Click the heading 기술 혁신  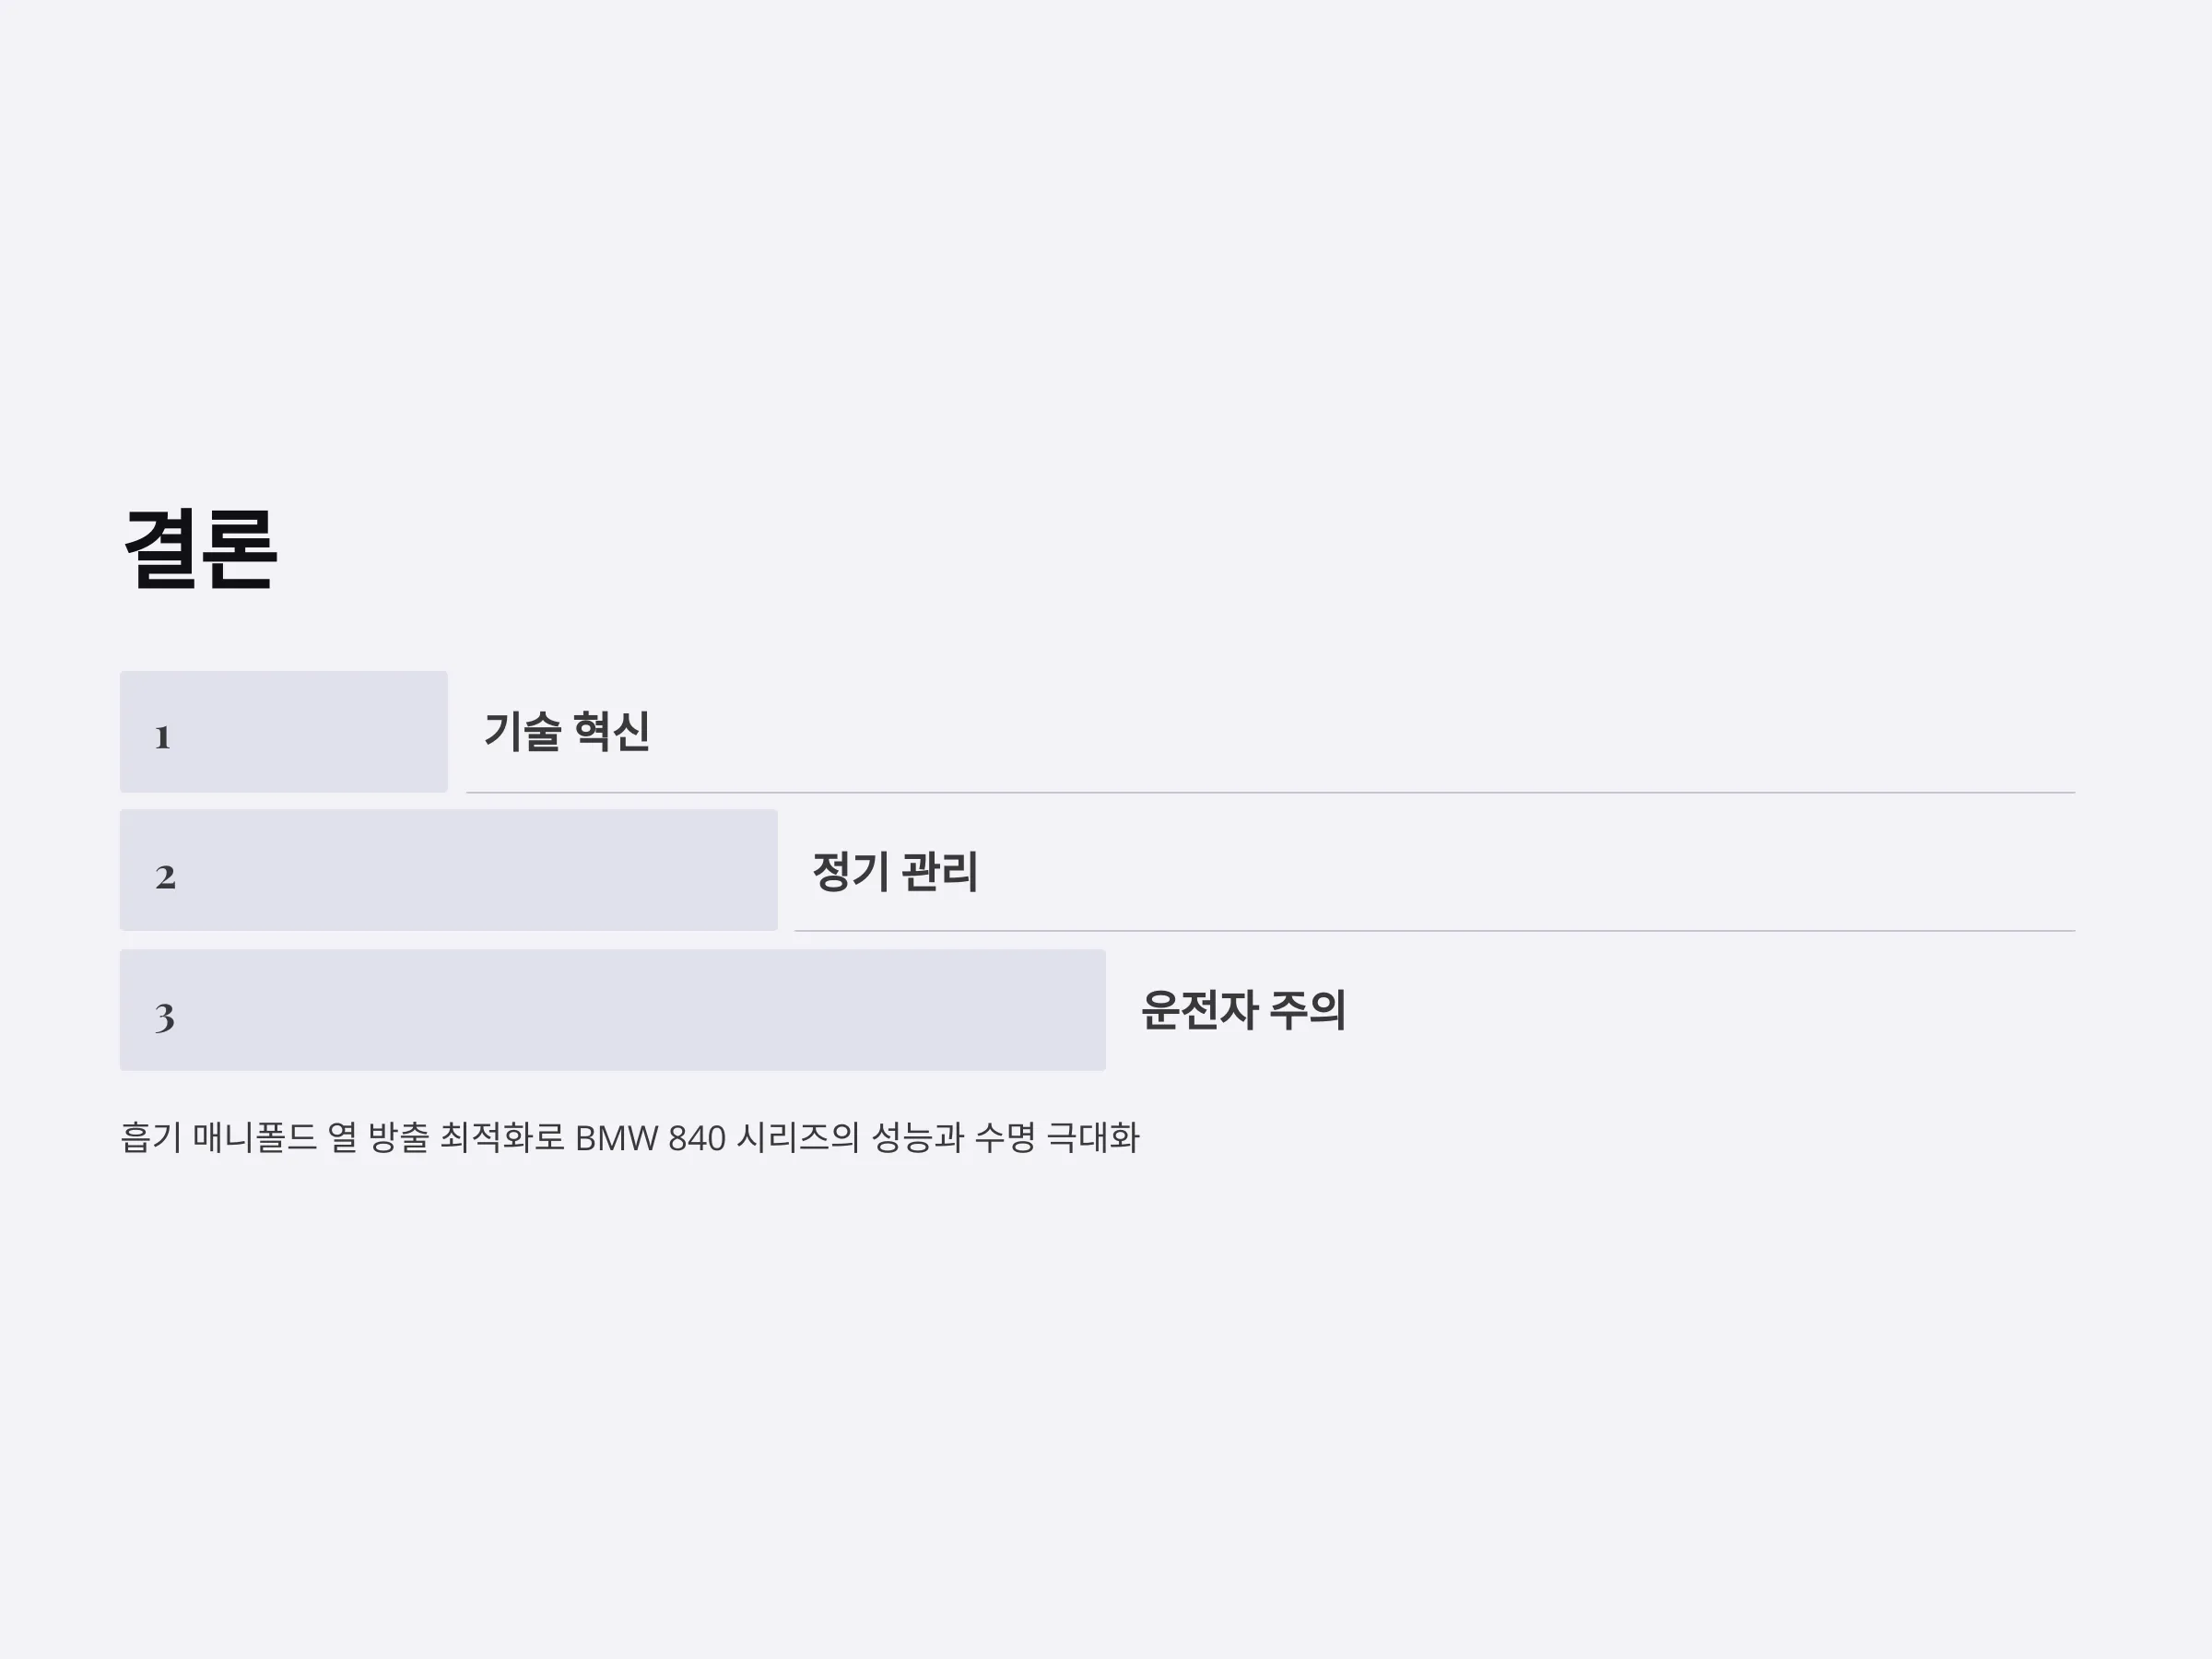[567, 731]
